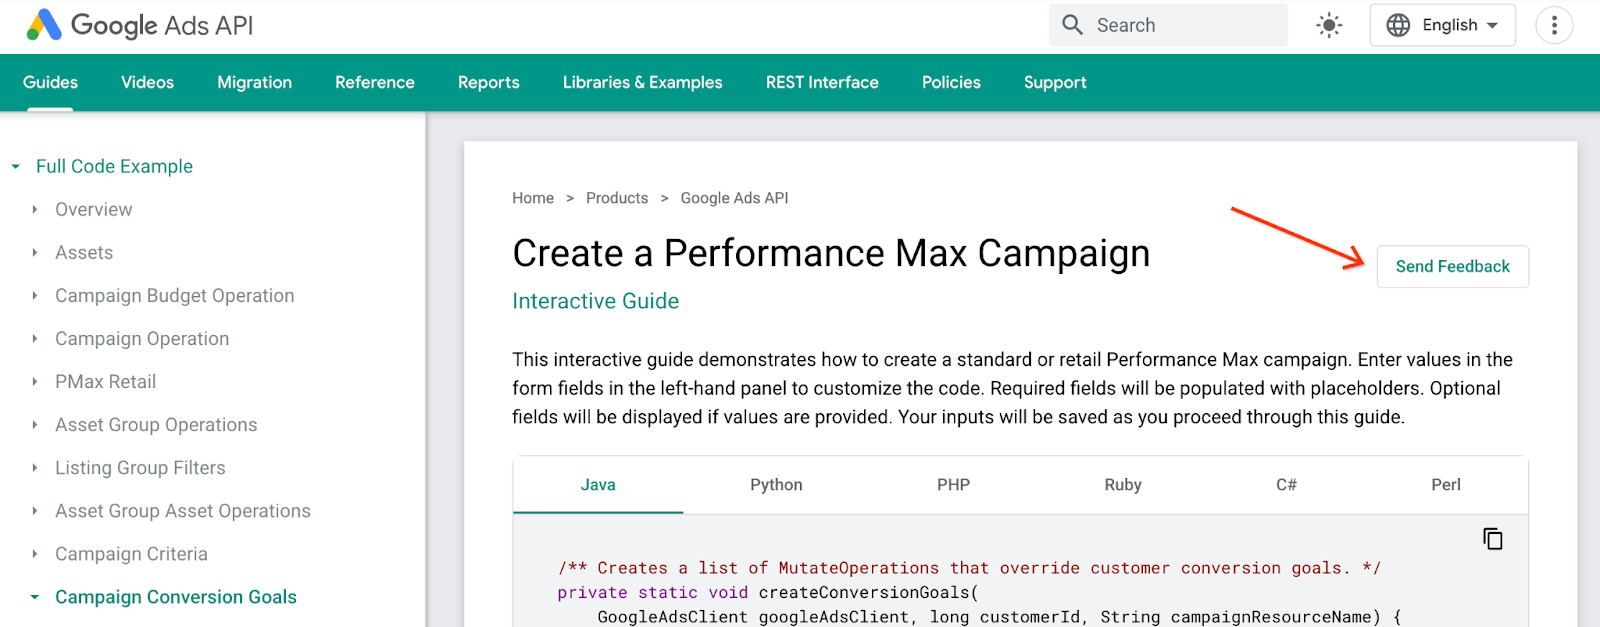
Task: Switch to the Python code tab
Action: pyautogui.click(x=776, y=485)
